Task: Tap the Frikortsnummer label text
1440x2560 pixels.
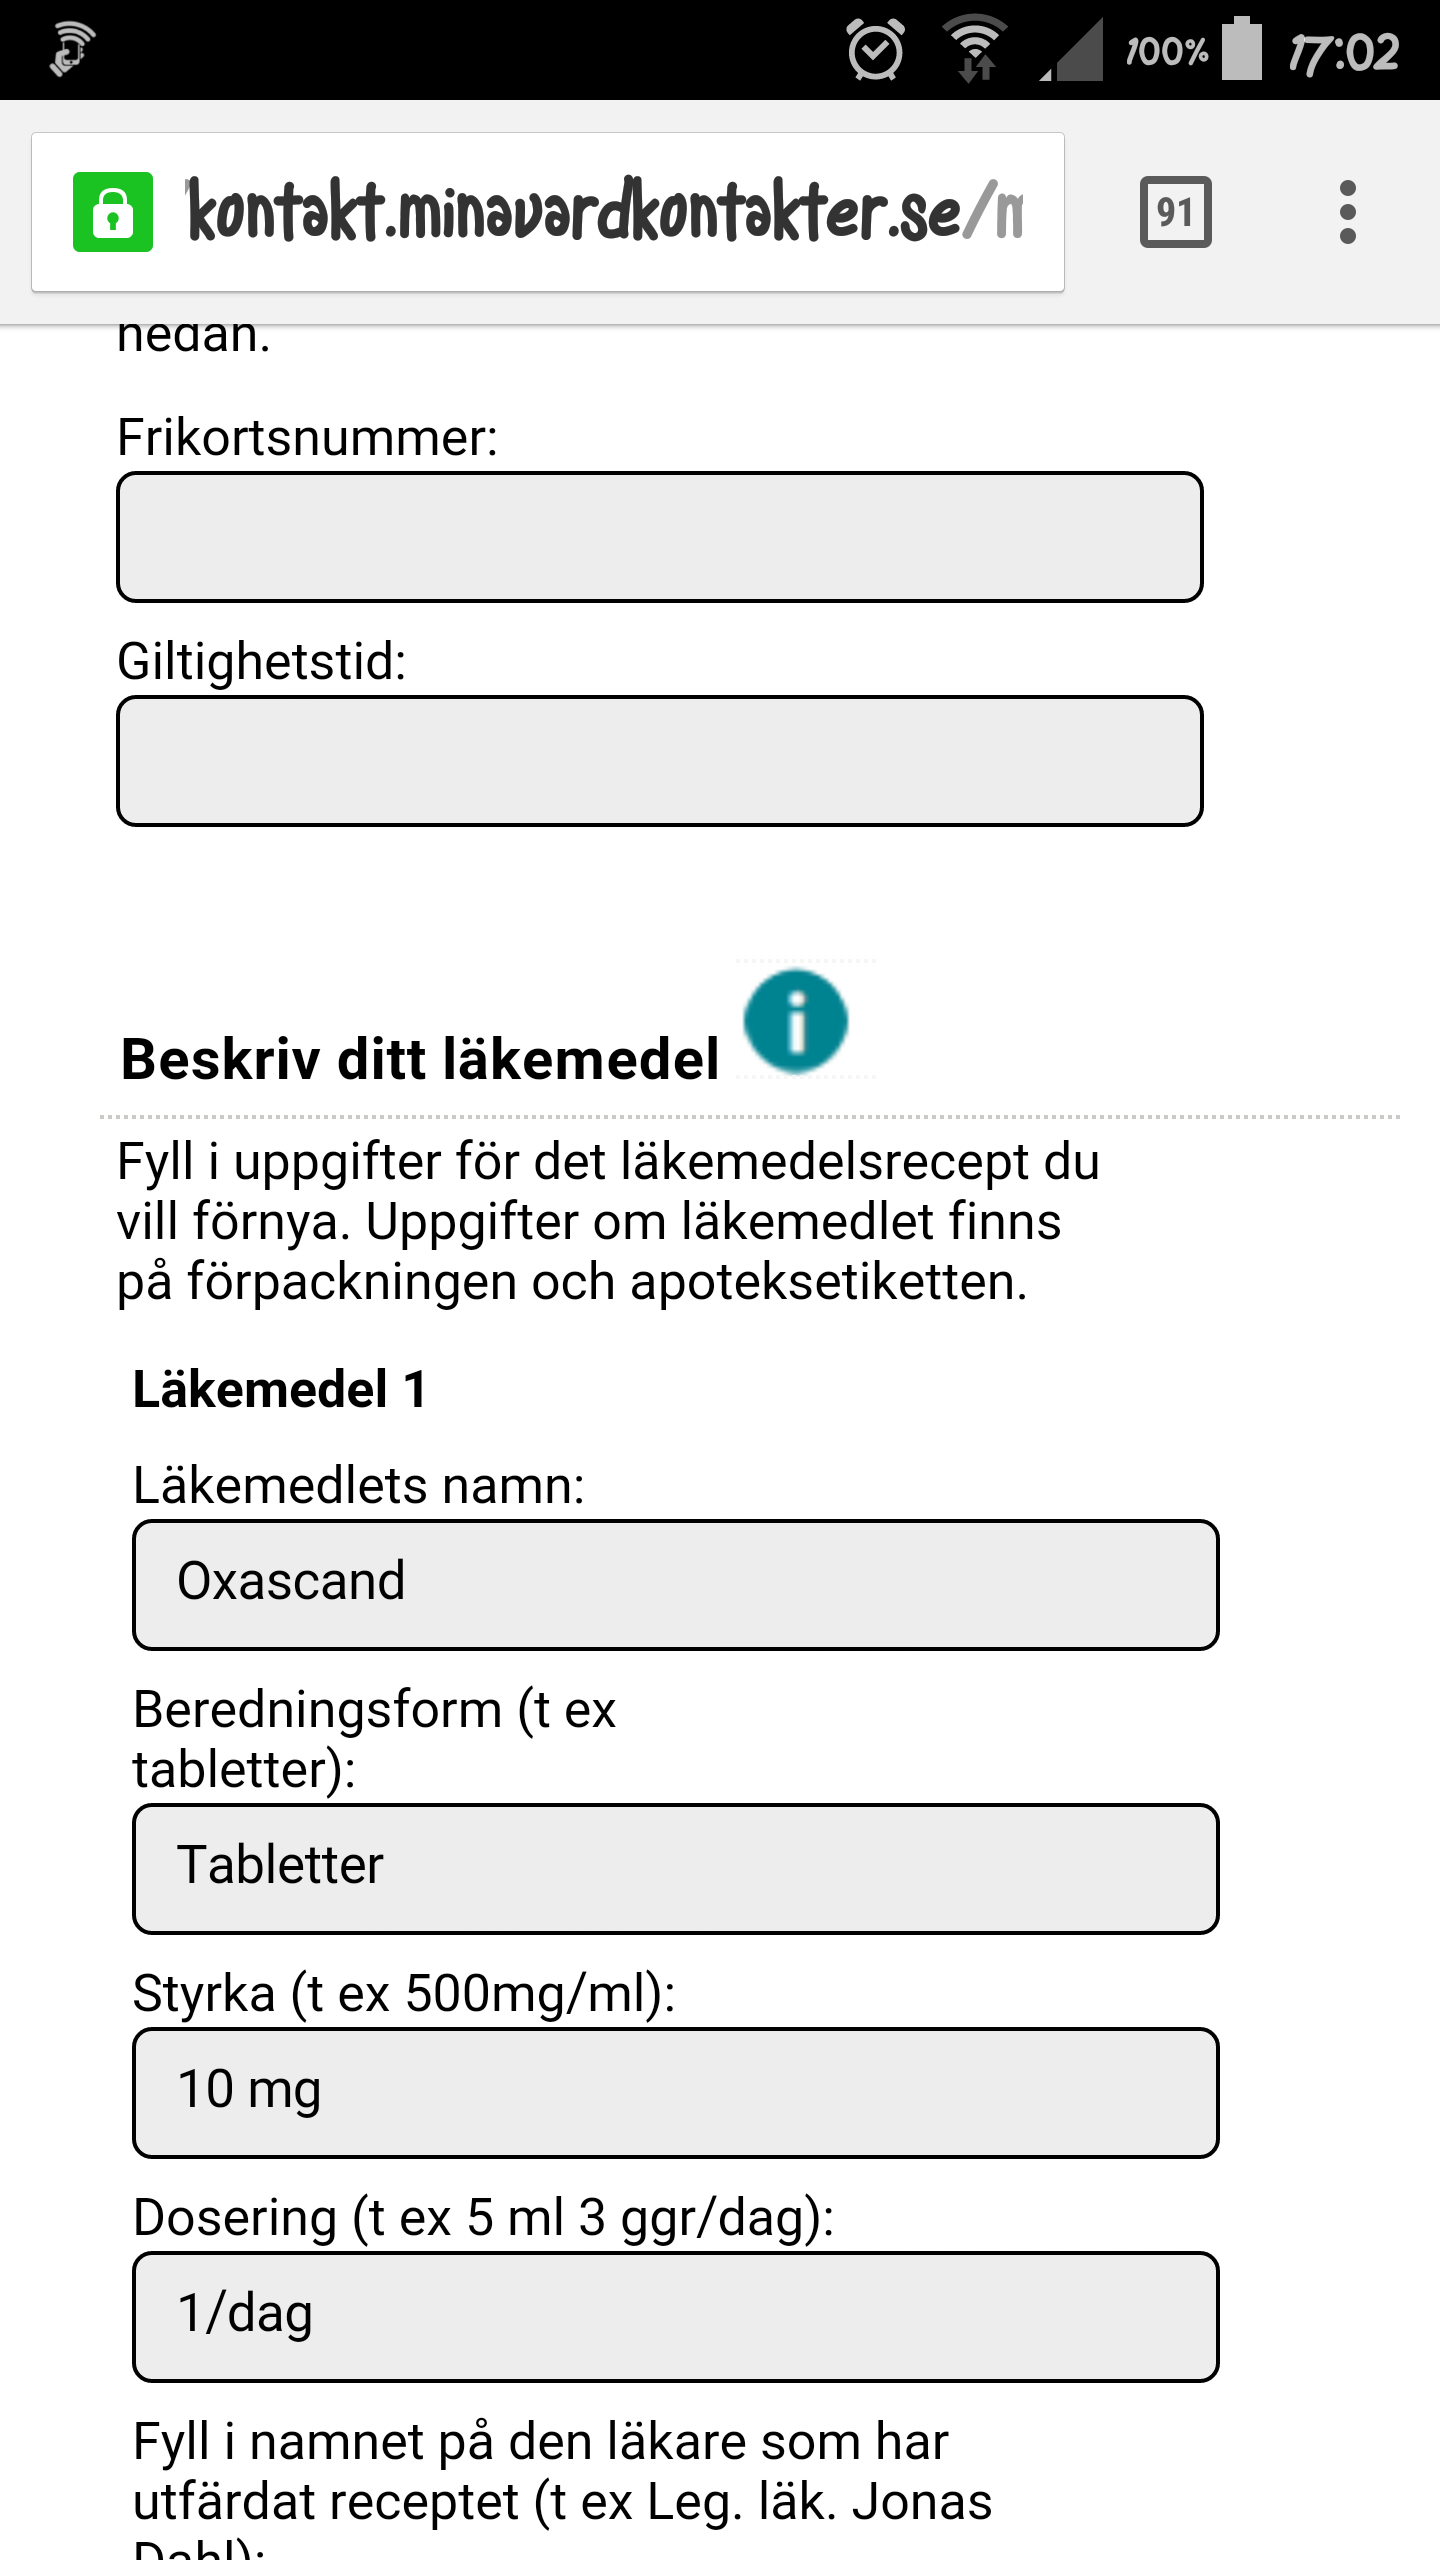Action: coord(307,438)
